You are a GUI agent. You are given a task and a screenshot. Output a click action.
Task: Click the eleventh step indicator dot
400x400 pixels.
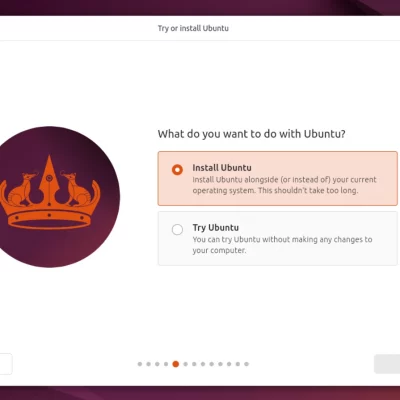coord(229,364)
